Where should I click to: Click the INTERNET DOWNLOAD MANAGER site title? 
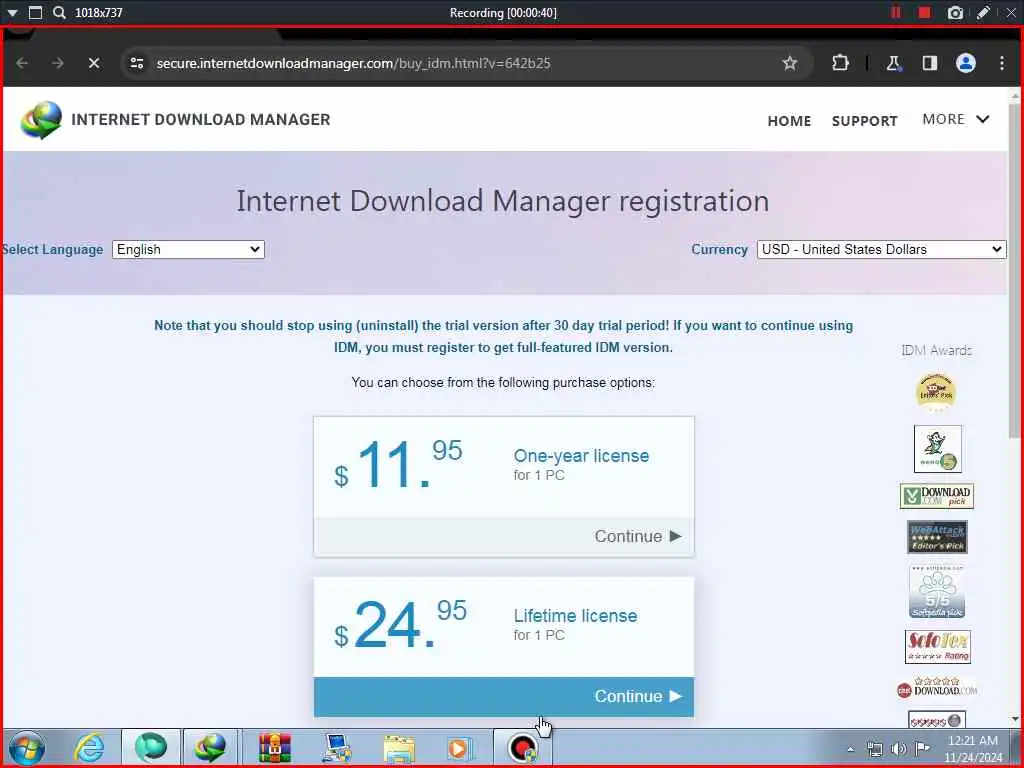click(200, 120)
